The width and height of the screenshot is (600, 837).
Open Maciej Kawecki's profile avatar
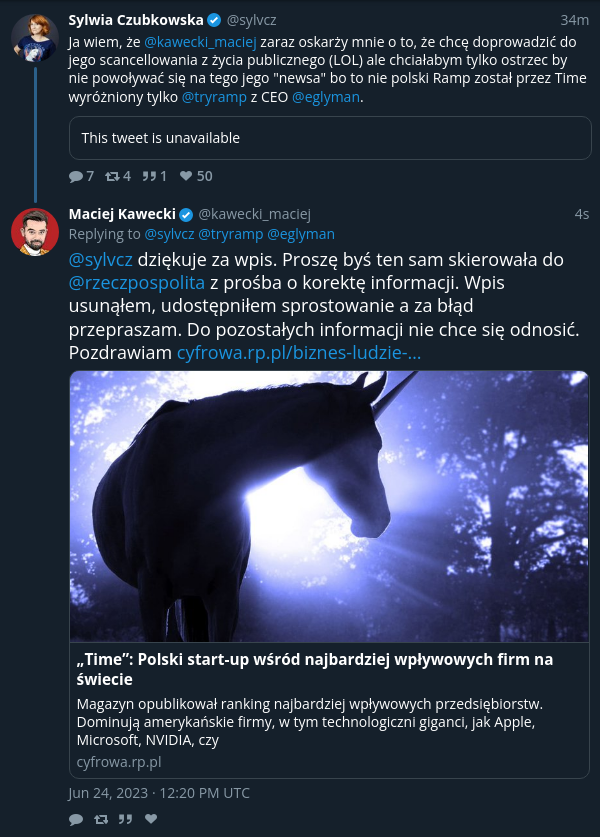pyautogui.click(x=35, y=232)
